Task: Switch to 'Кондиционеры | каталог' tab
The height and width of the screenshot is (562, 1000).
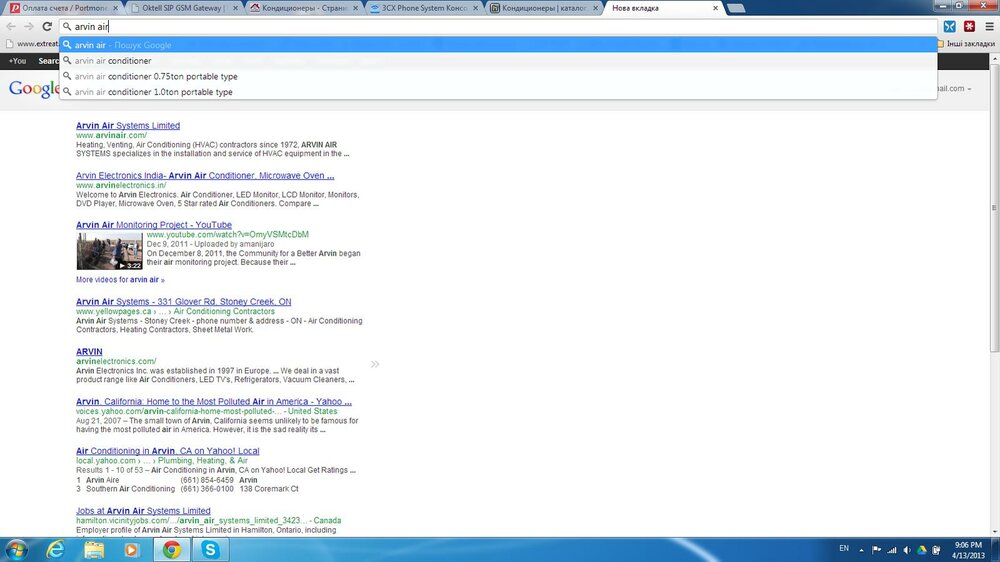Action: [x=543, y=8]
